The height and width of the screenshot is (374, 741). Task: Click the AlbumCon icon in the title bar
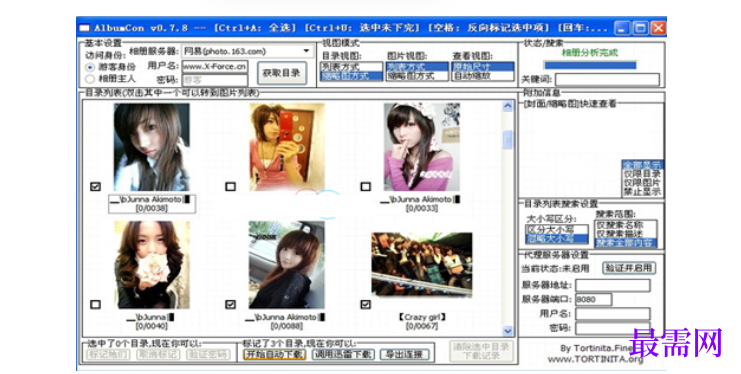(x=85, y=28)
